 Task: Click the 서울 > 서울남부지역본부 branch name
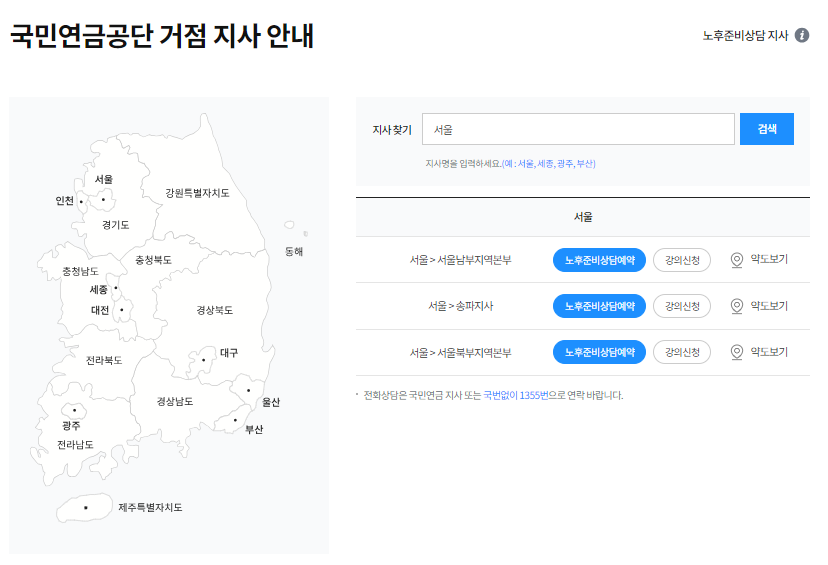(460, 260)
